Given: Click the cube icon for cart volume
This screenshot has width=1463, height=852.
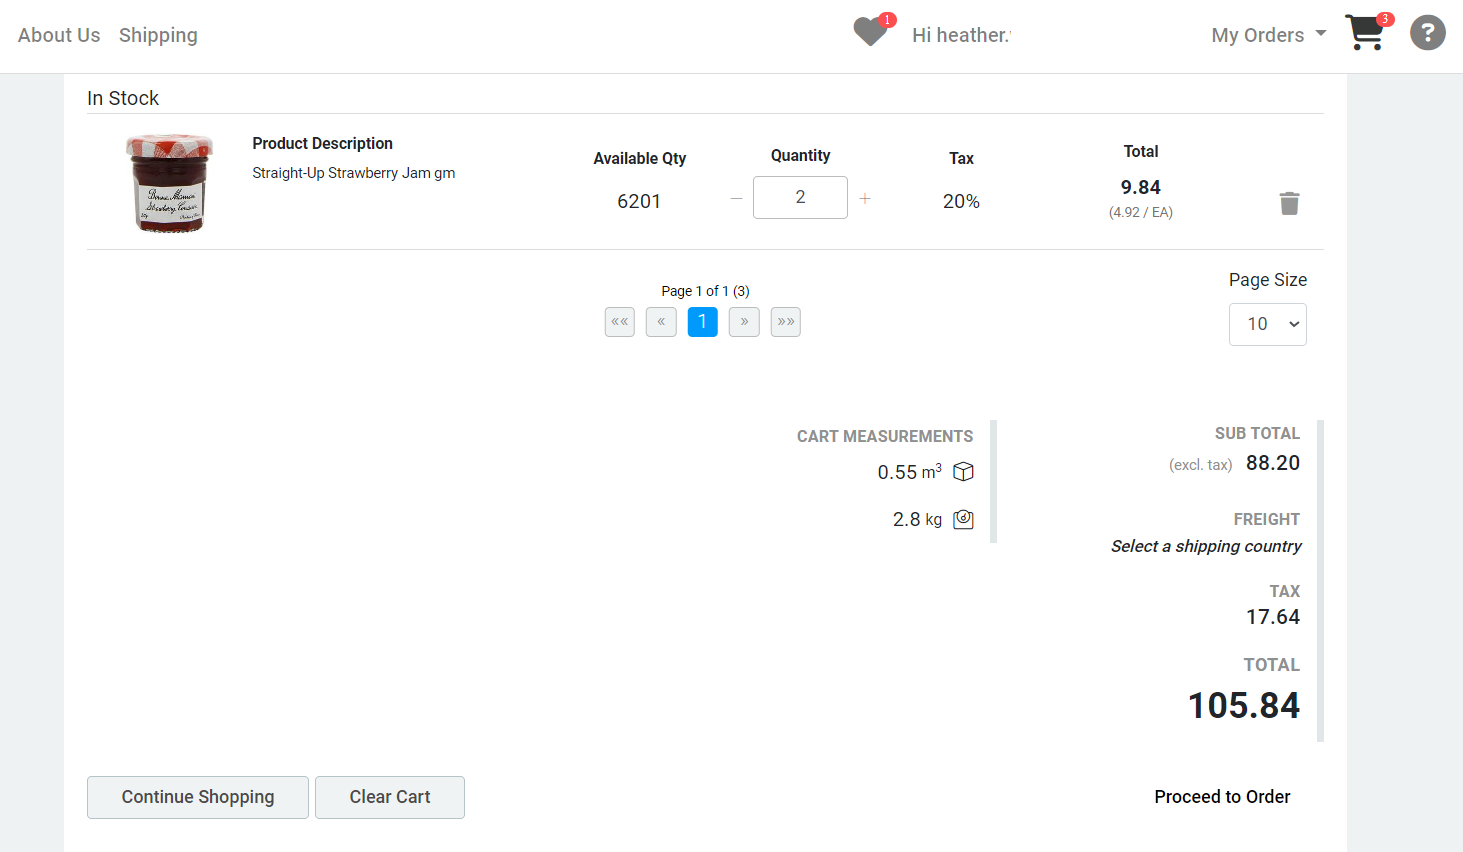Looking at the screenshot, I should coord(962,471).
